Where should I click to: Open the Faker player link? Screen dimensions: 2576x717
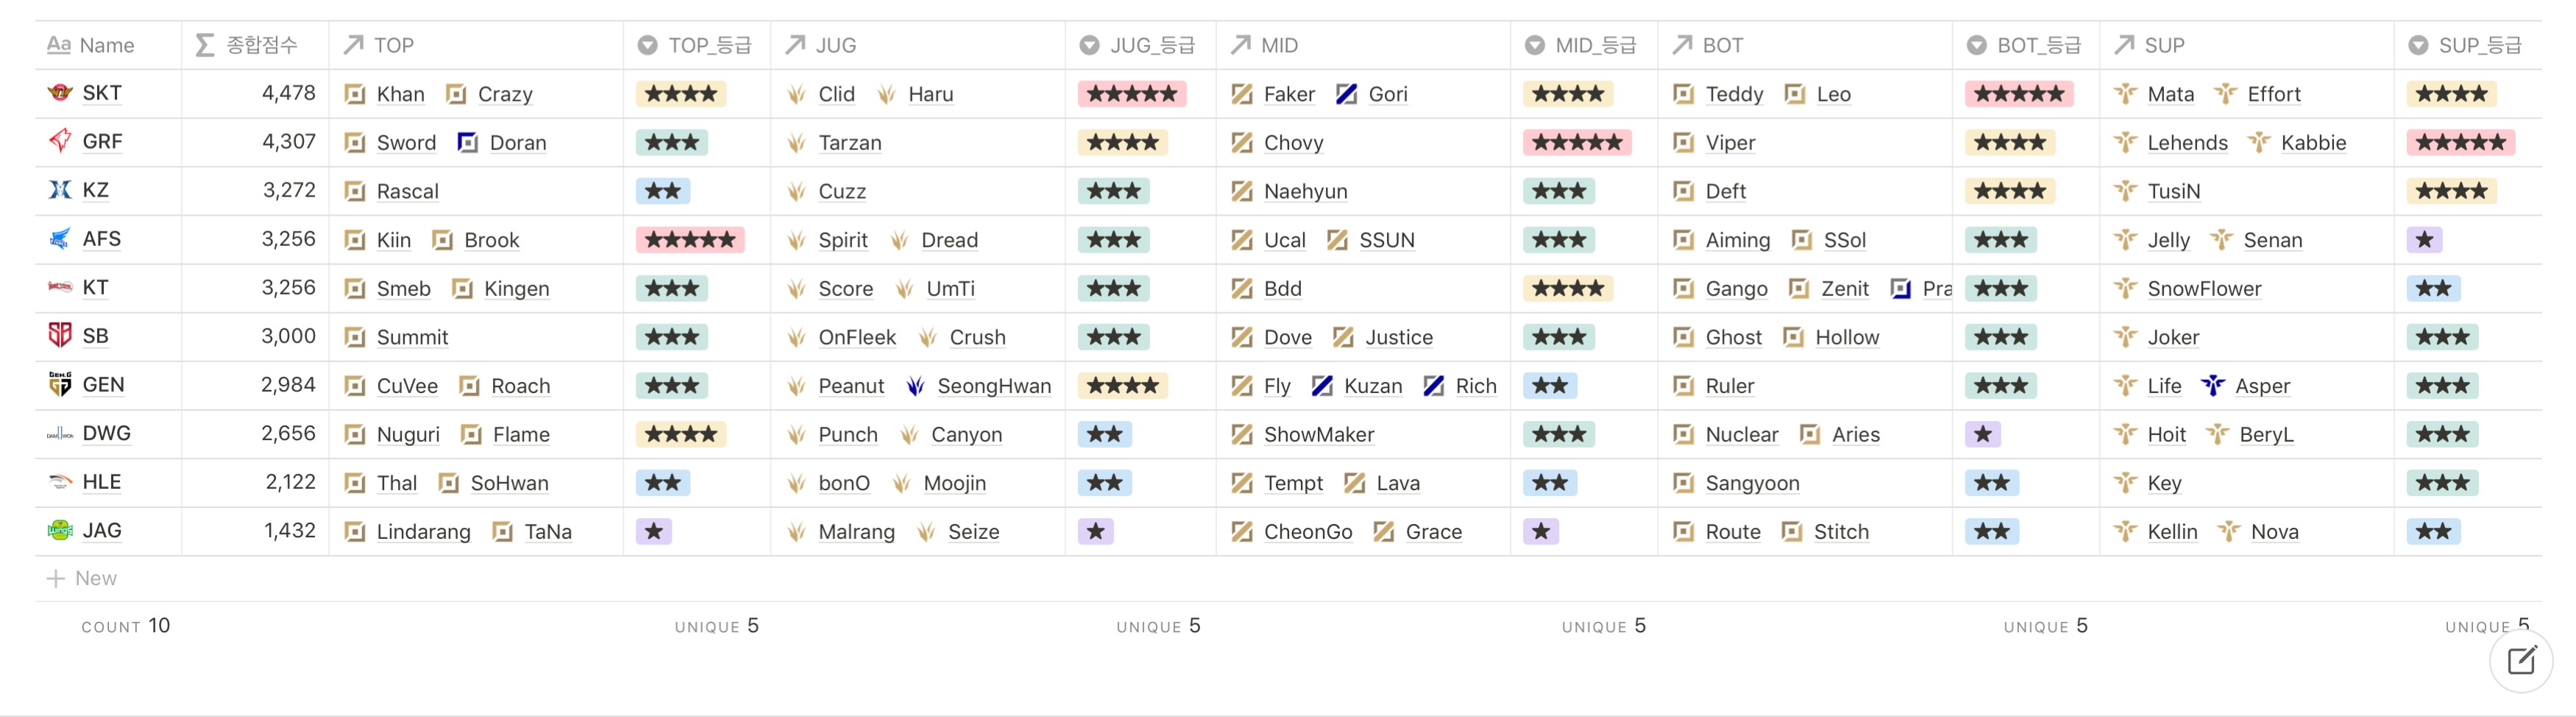1288,94
